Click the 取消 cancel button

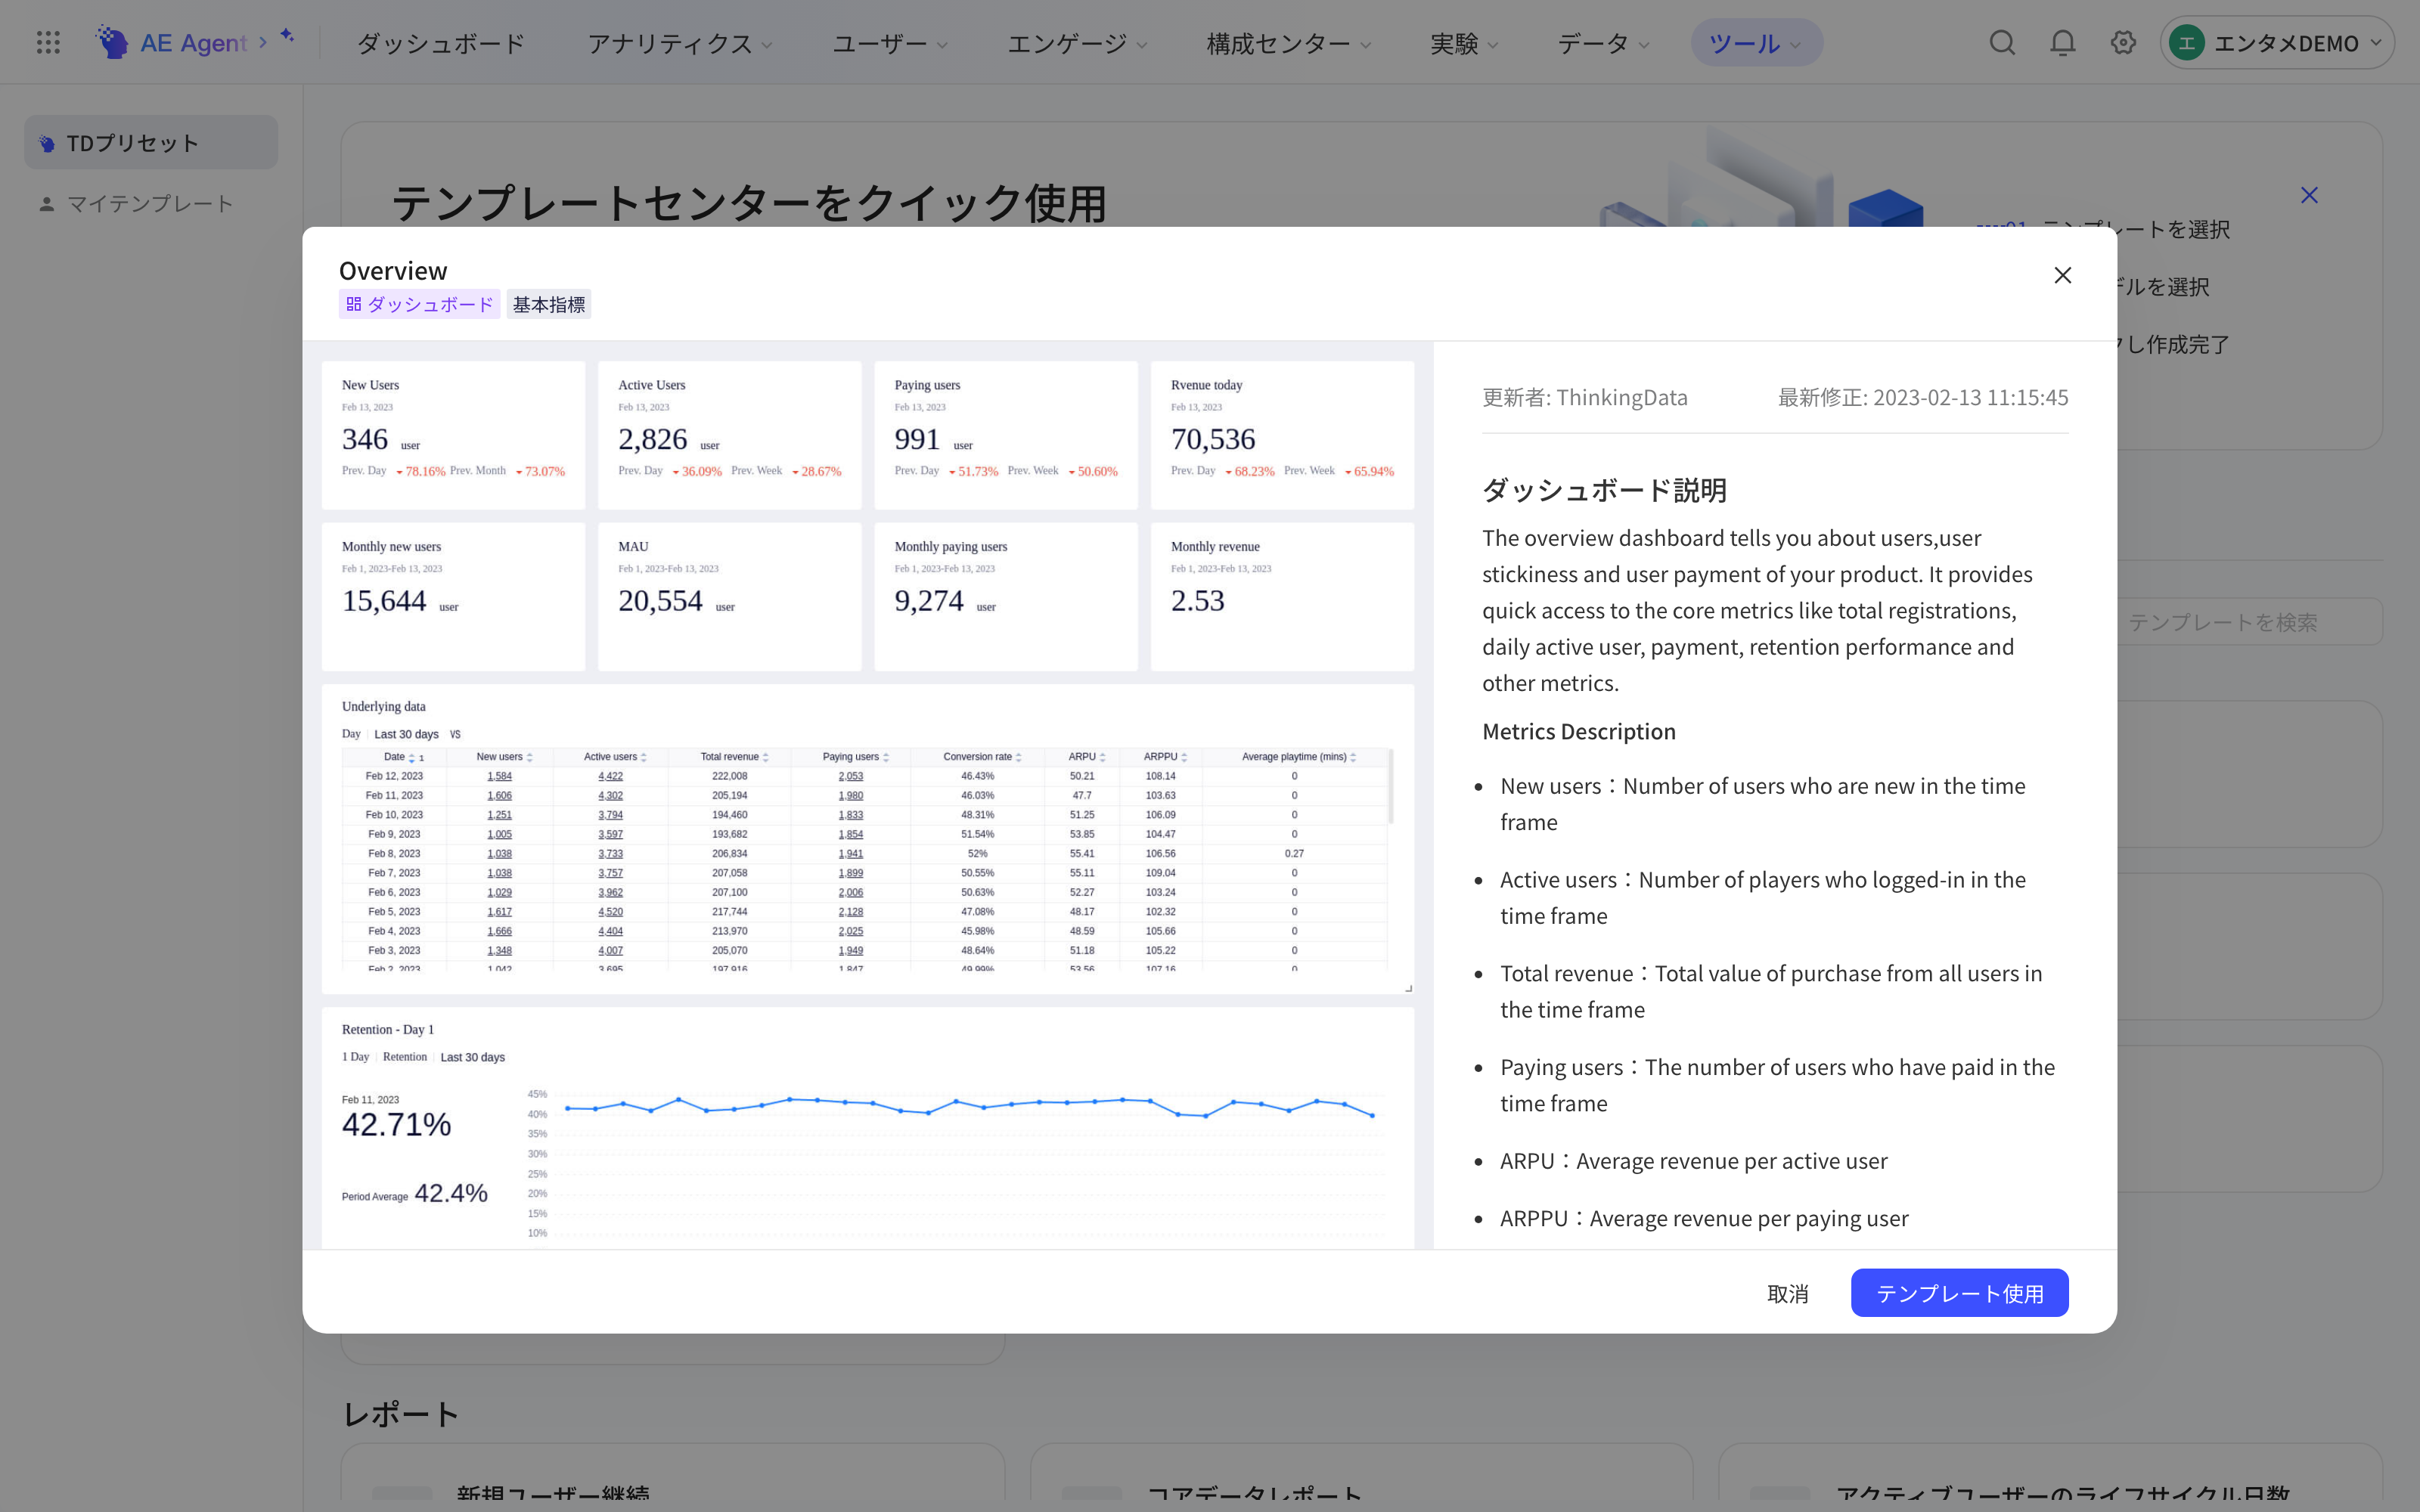coord(1787,1293)
